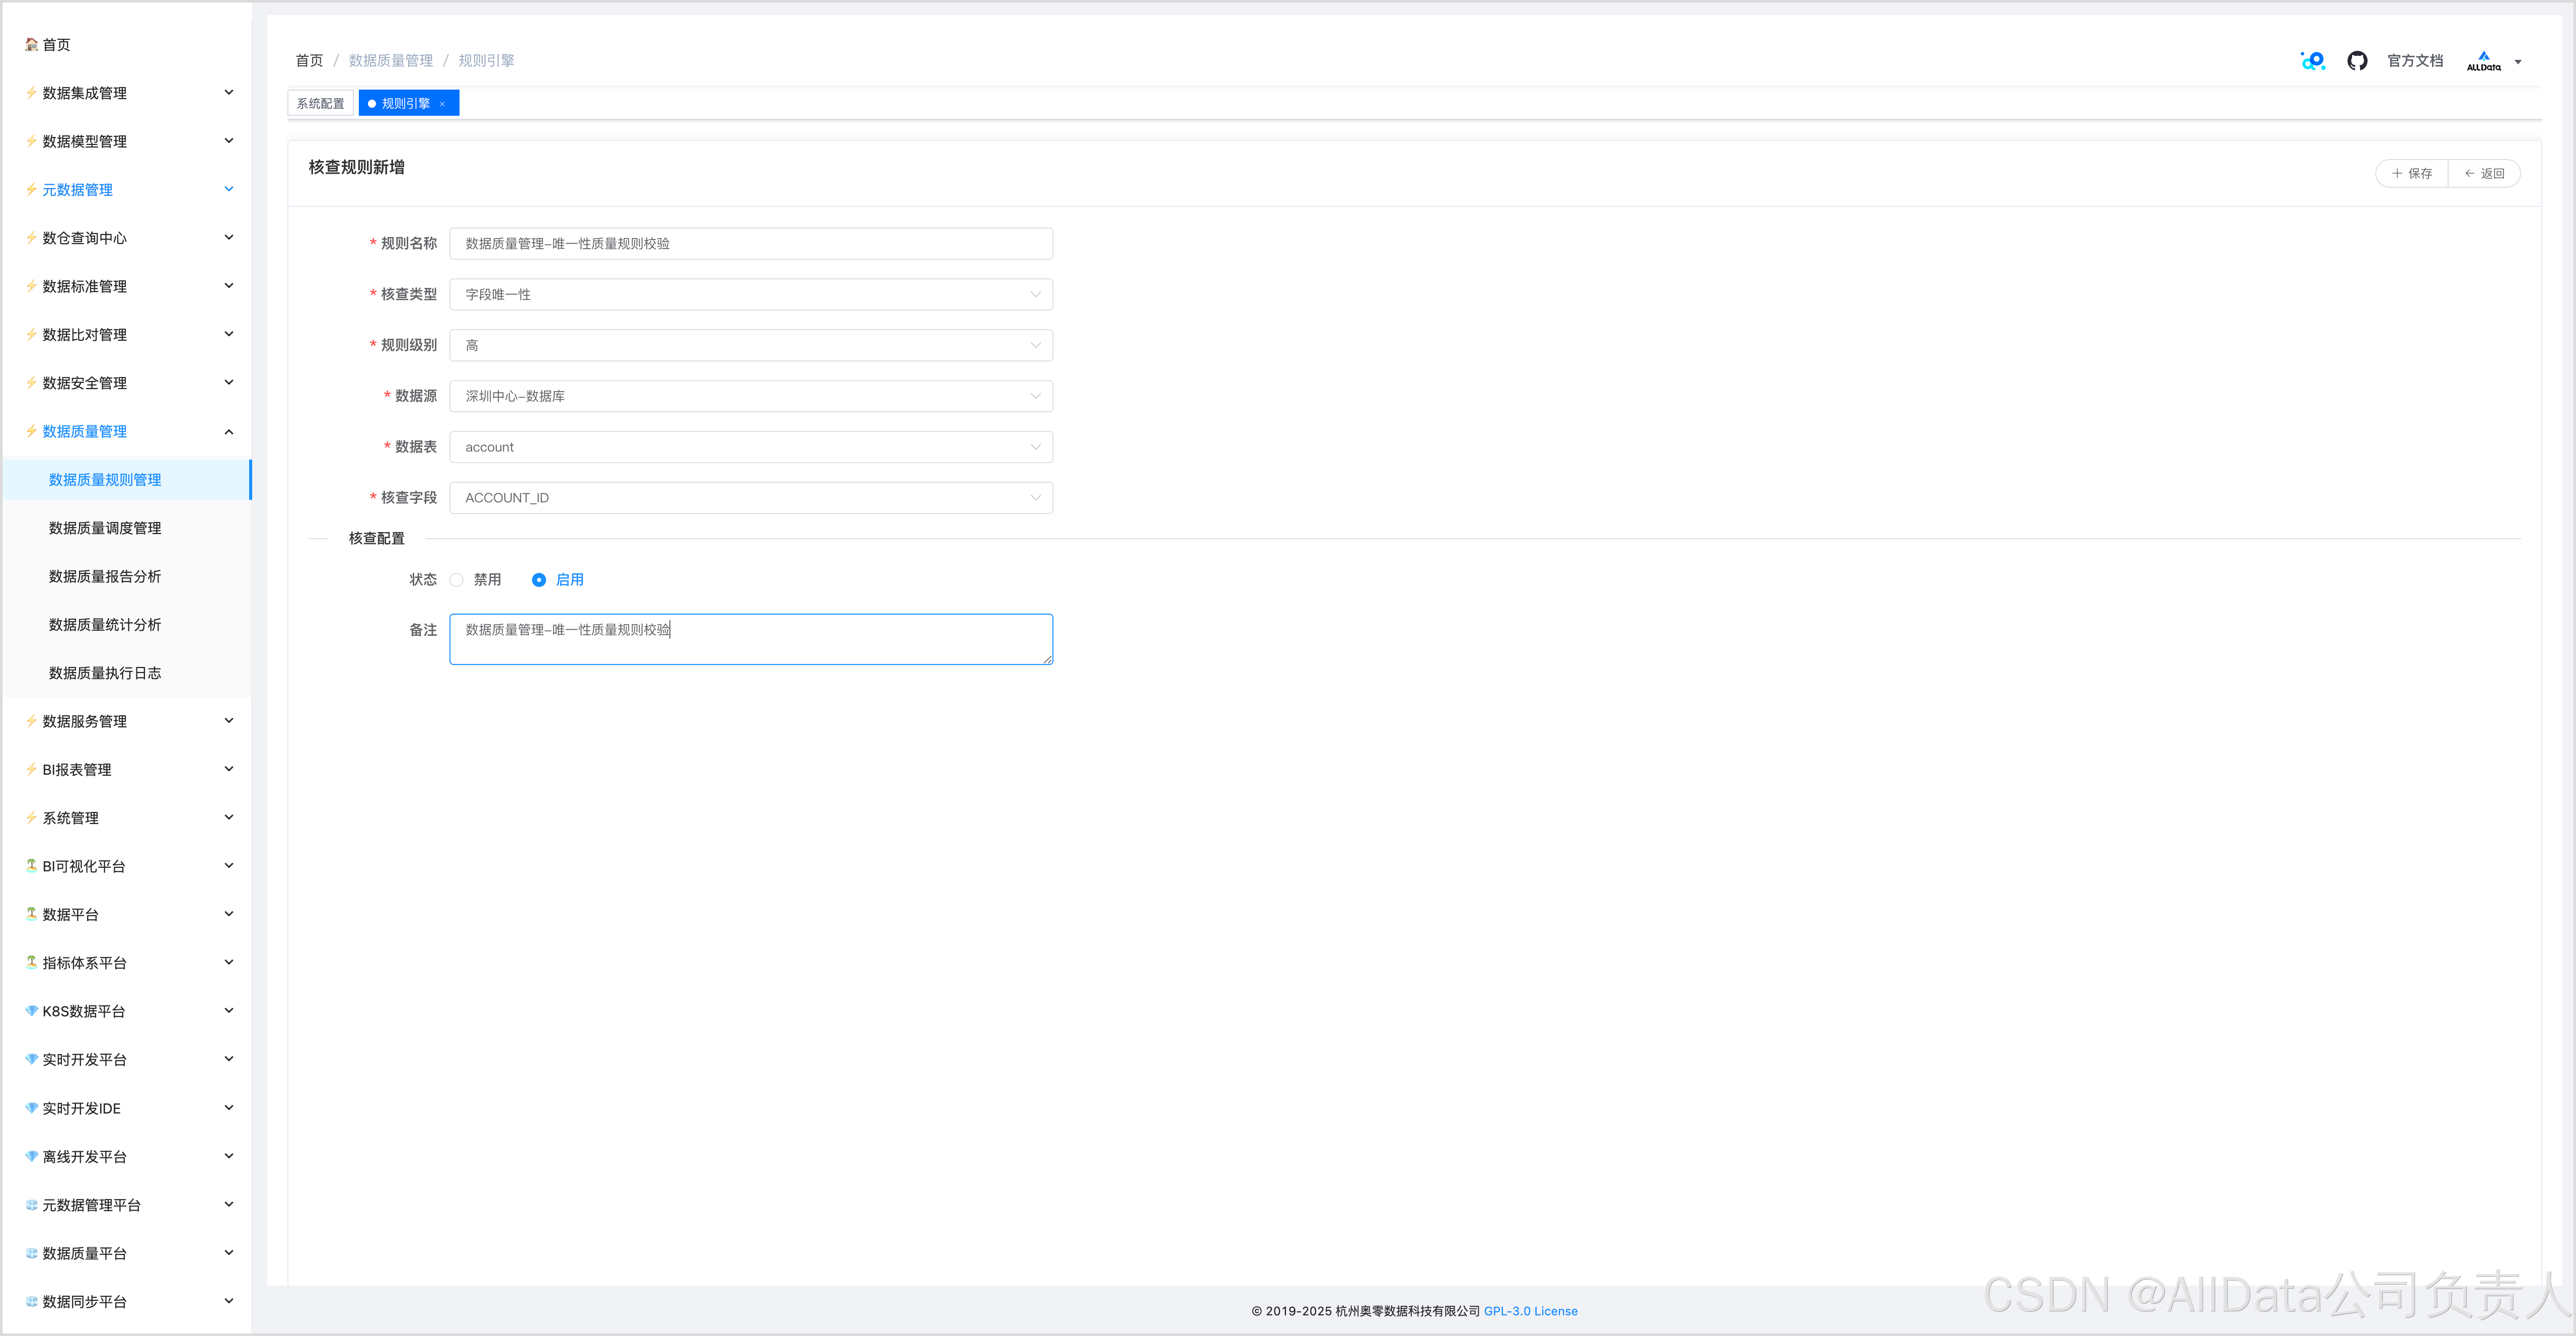
Task: Click the ALLData user avatar
Action: point(2483,61)
